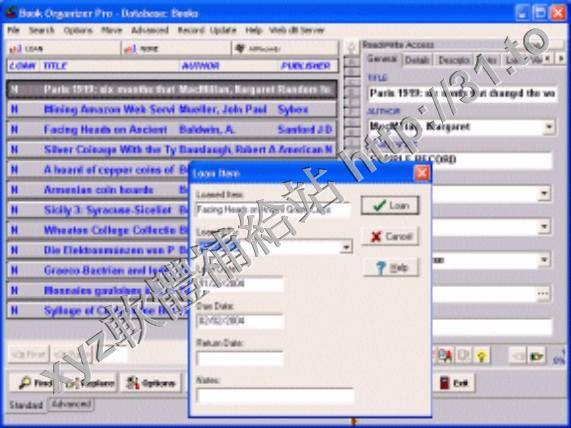571x428 pixels.
Task: Select A hoard of copper coins row
Action: pos(98,170)
